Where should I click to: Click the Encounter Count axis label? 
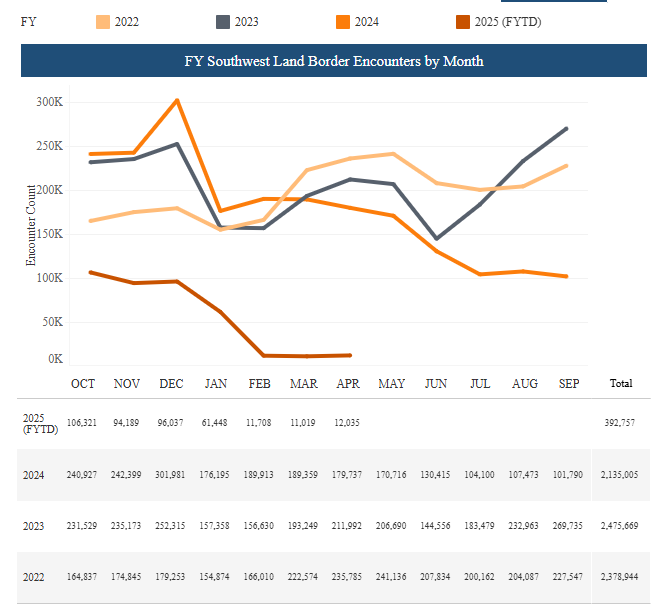(31, 225)
